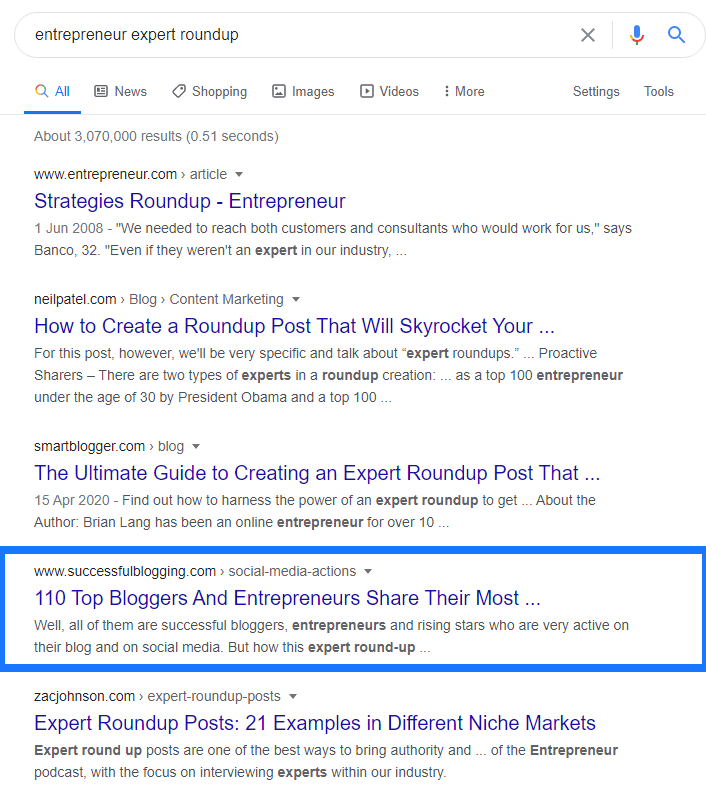Click the Shopping tag icon
706x805 pixels.
click(x=179, y=91)
